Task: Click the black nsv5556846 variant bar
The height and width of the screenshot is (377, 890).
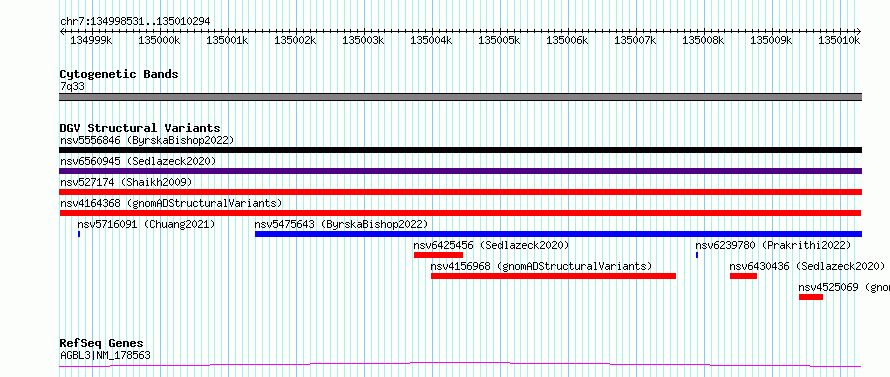Action: (460, 150)
